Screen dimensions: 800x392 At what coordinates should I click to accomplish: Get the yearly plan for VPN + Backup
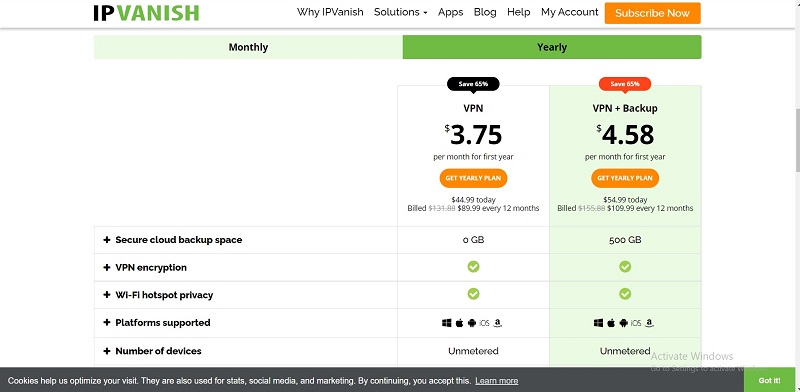coord(625,178)
